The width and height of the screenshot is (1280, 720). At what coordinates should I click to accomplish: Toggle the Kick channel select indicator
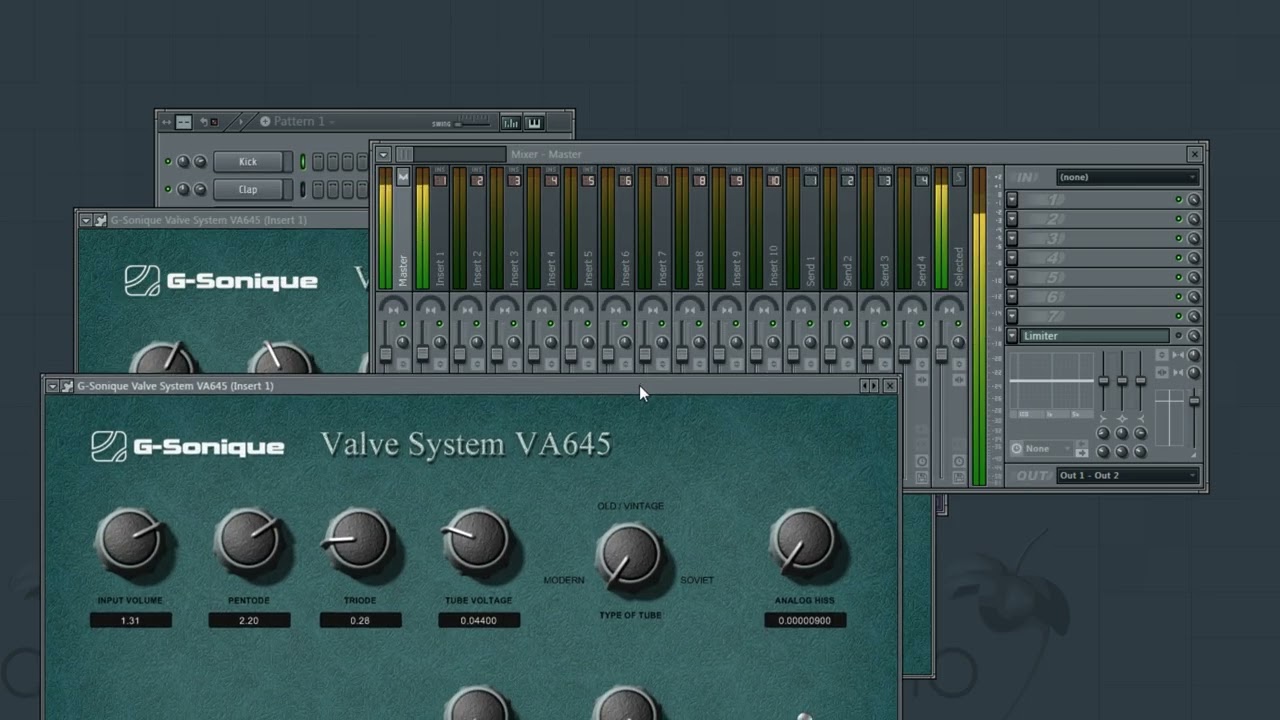click(303, 162)
